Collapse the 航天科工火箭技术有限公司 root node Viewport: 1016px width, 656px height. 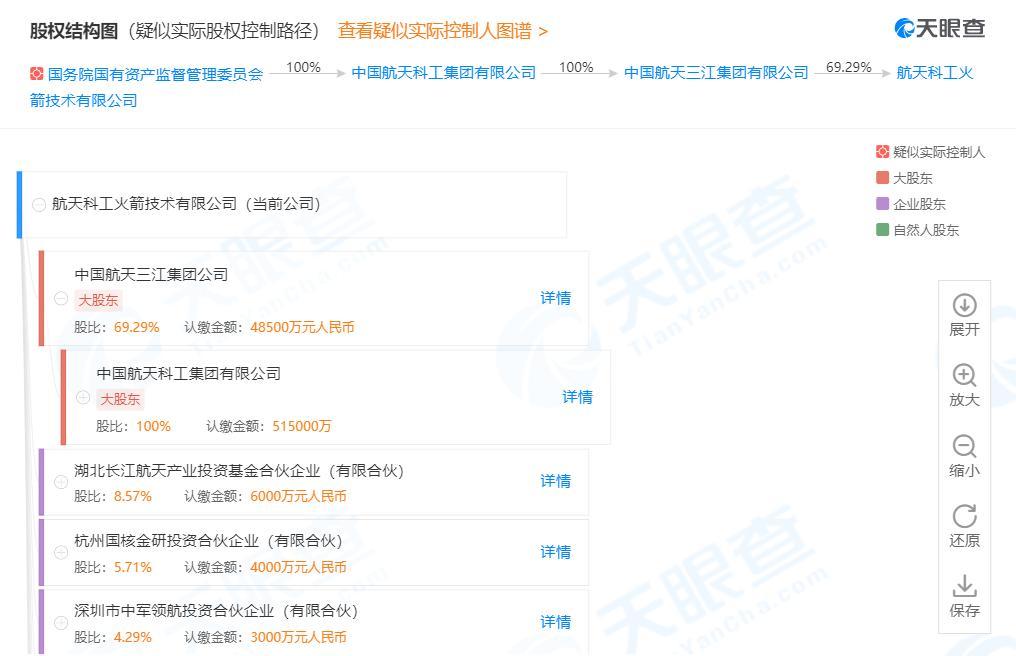click(39, 204)
